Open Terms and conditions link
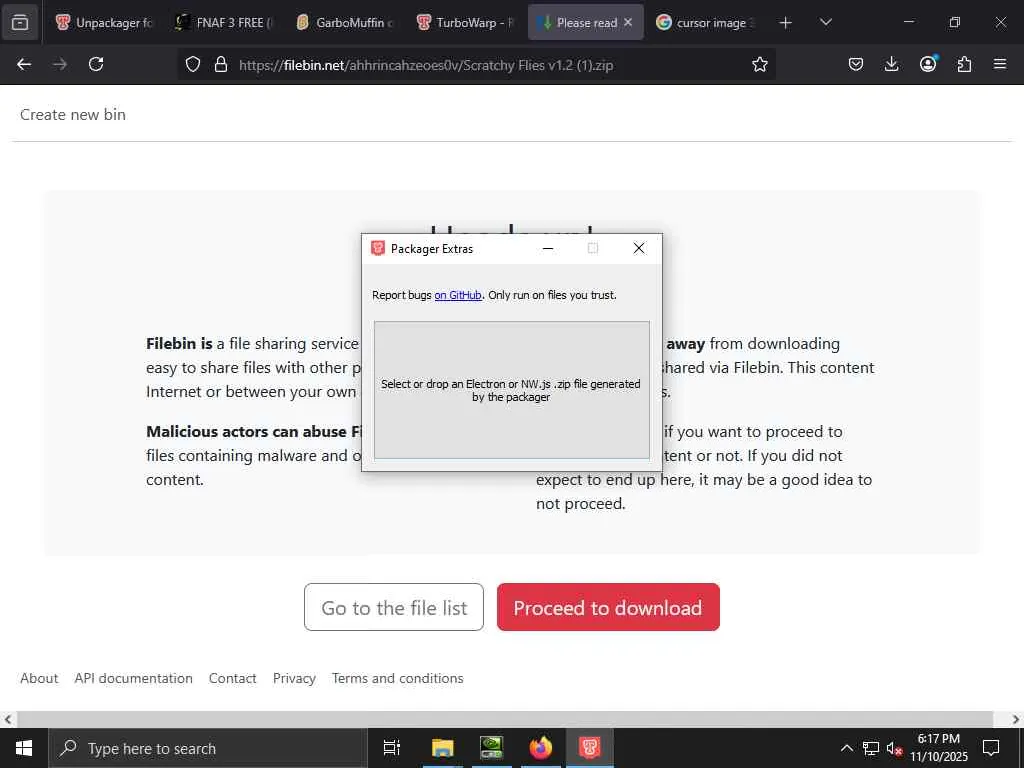Image resolution: width=1024 pixels, height=768 pixels. (x=398, y=678)
